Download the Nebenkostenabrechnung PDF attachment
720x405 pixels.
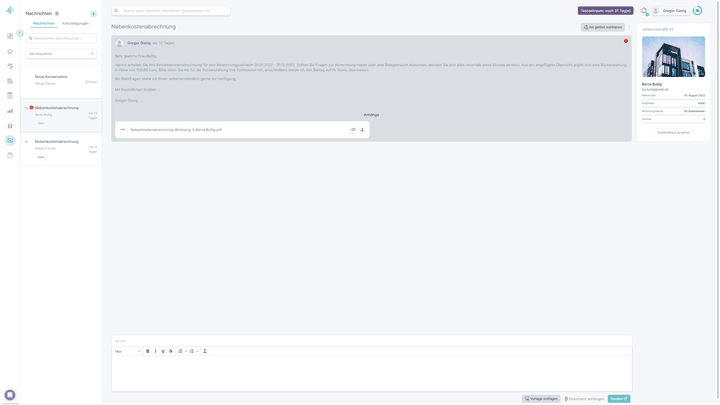[x=362, y=130]
